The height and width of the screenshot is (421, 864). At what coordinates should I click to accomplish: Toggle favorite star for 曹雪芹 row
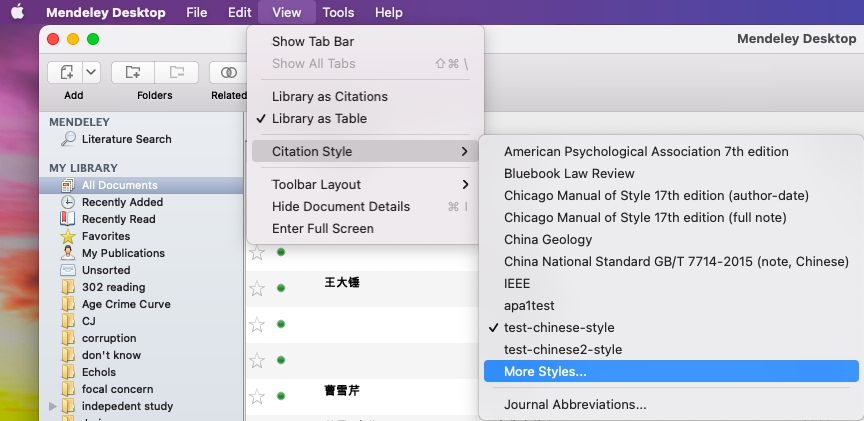click(257, 396)
